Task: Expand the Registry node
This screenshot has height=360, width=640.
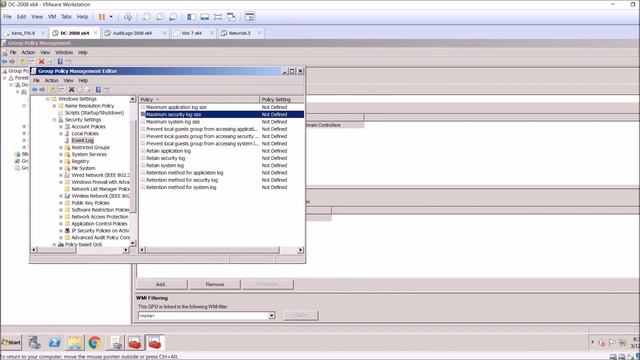Action: 61,161
